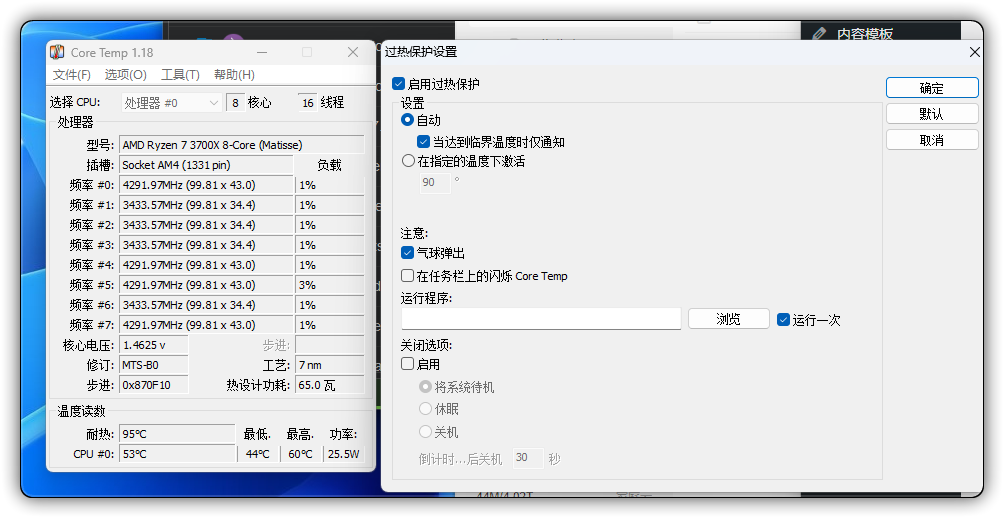Click the 运行程序 path input field
Image resolution: width=1004 pixels, height=518 pixels.
[541, 319]
